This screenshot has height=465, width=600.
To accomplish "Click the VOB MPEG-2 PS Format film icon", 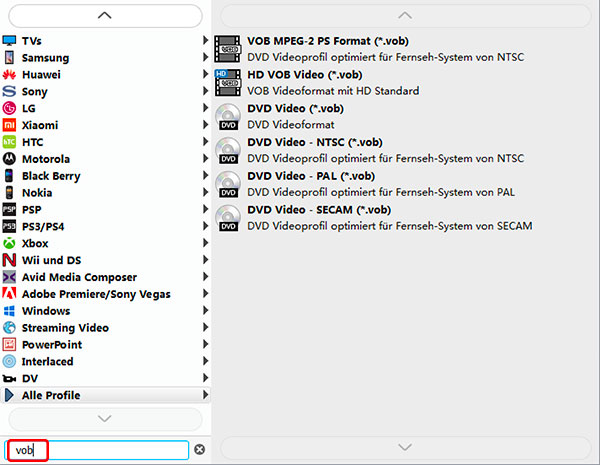I will click(228, 49).
